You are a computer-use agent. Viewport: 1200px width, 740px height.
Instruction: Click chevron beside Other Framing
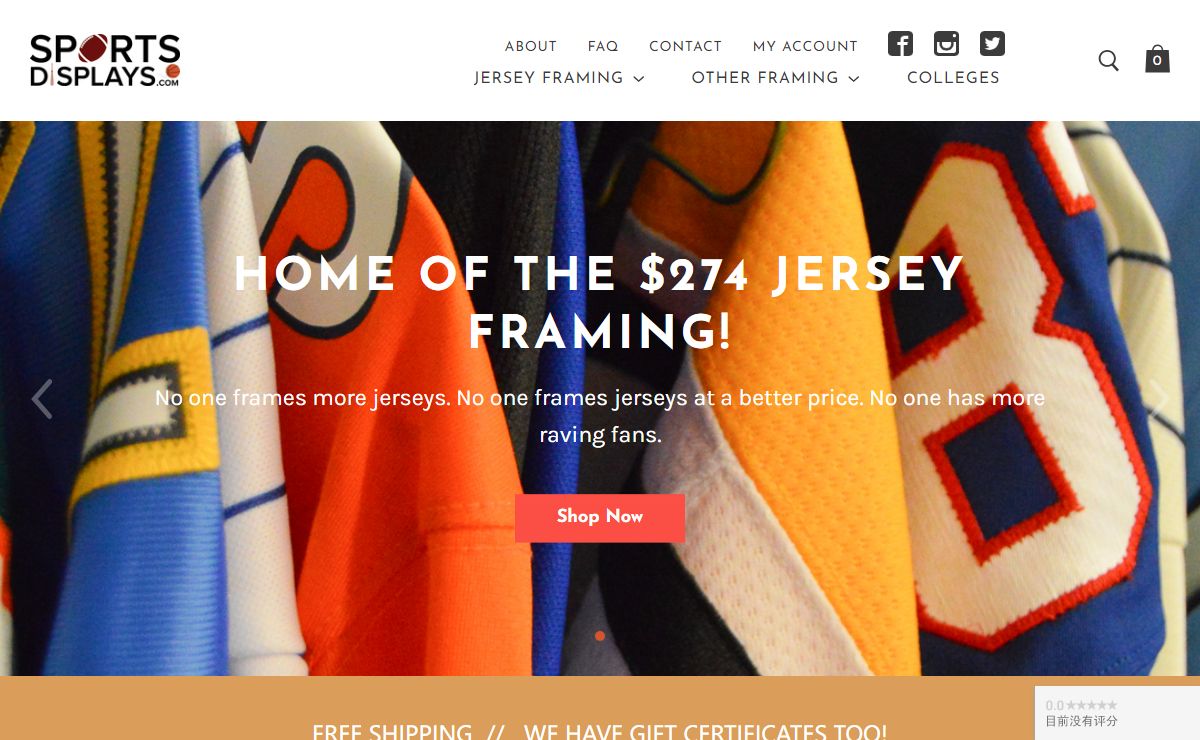click(x=854, y=79)
